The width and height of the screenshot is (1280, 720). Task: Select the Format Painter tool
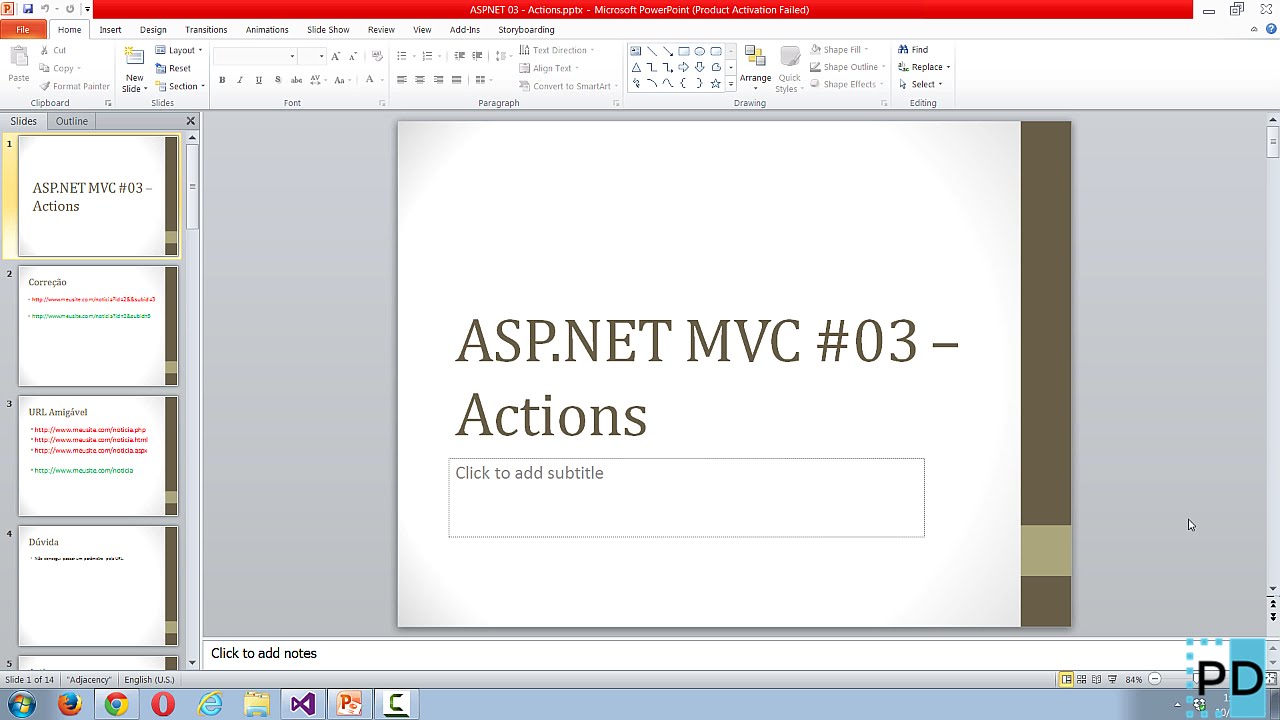coord(75,86)
